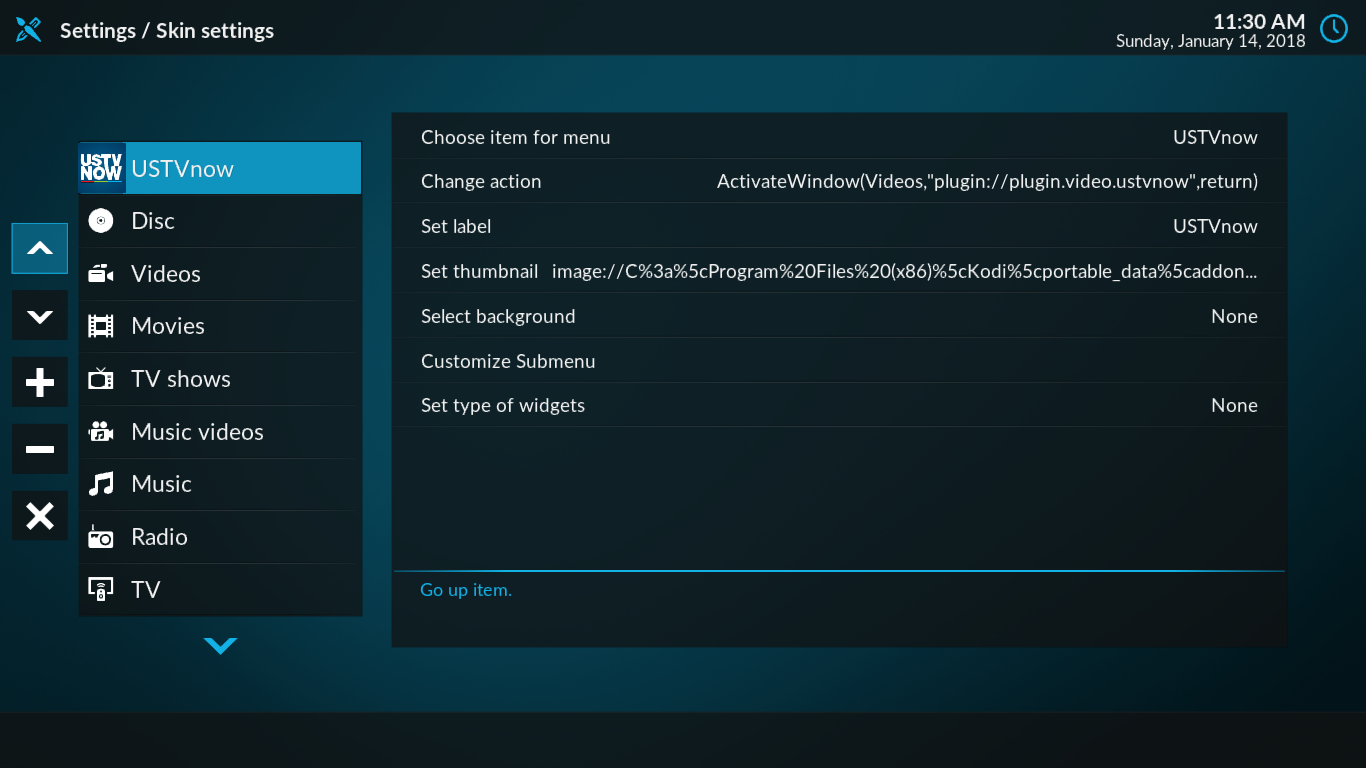Viewport: 1366px width, 768px height.
Task: Click the Kodi logo in the top bar
Action: [x=27, y=29]
